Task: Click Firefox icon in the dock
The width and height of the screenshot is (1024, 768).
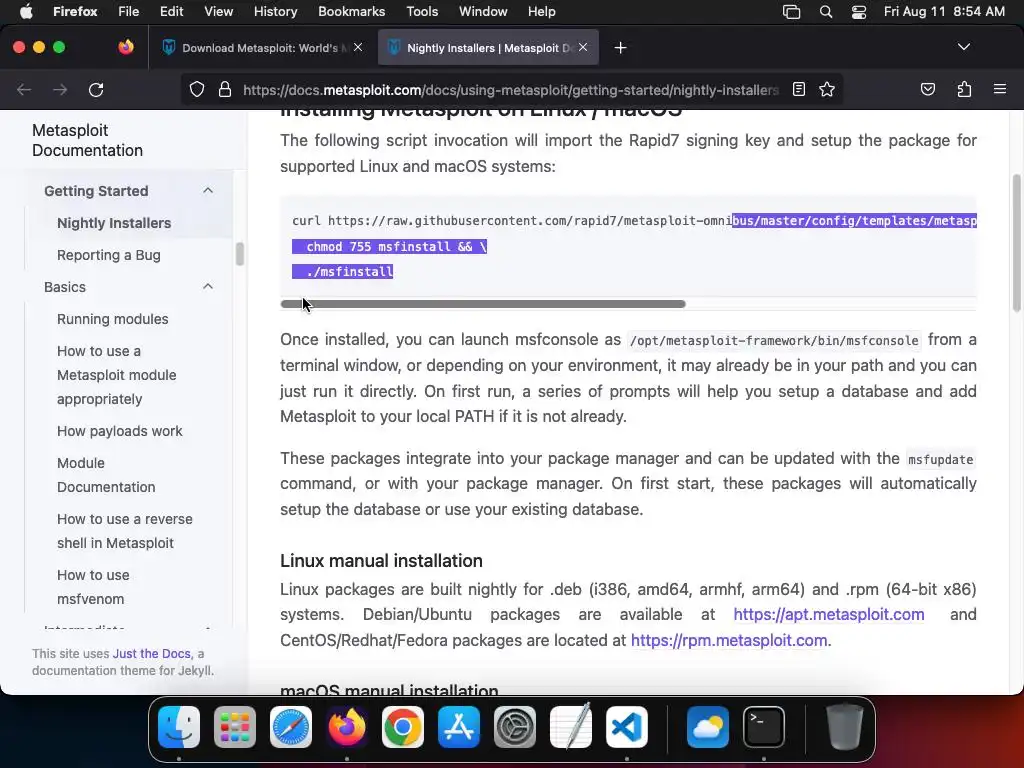Action: [347, 727]
